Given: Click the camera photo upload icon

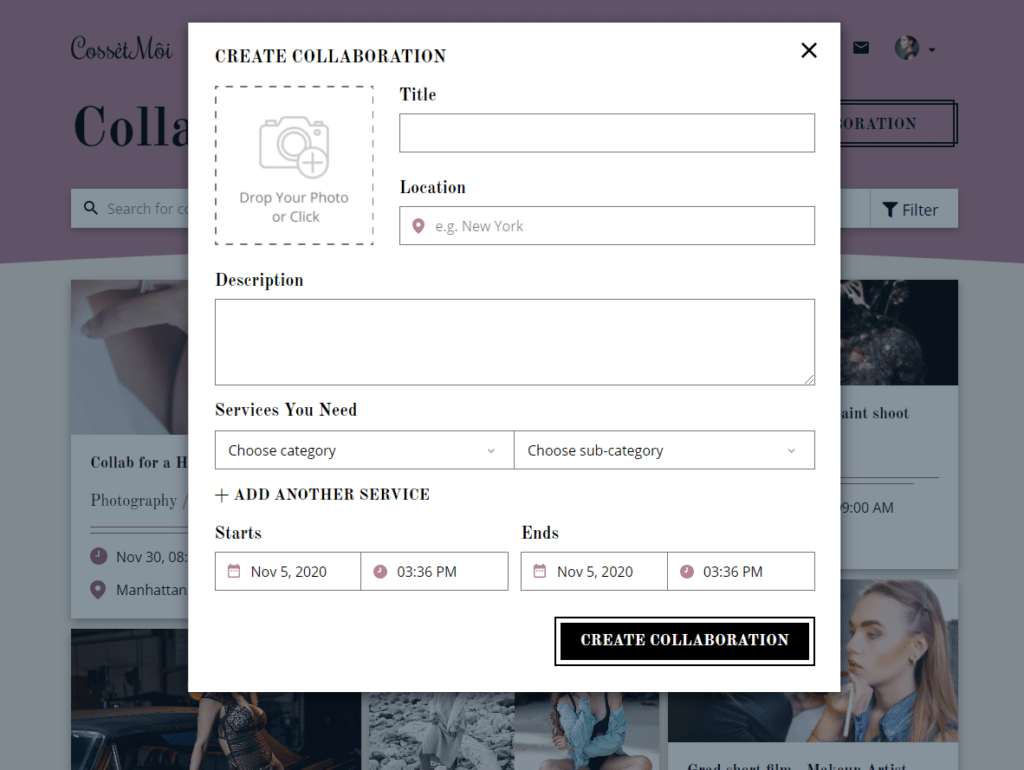Looking at the screenshot, I should click(295, 147).
